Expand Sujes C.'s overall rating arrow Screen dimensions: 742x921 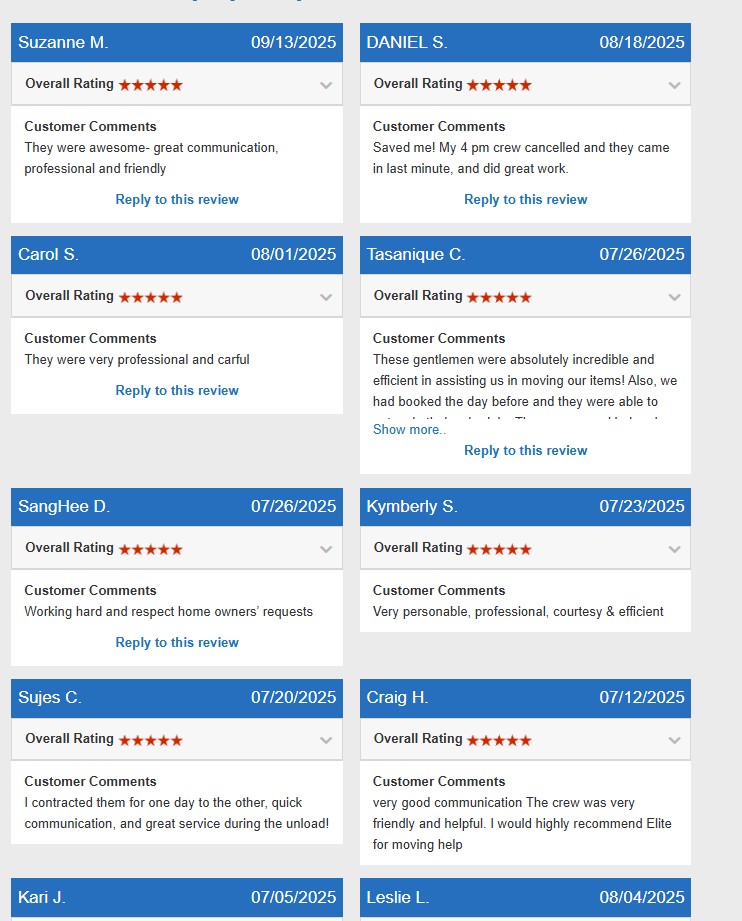click(x=326, y=740)
